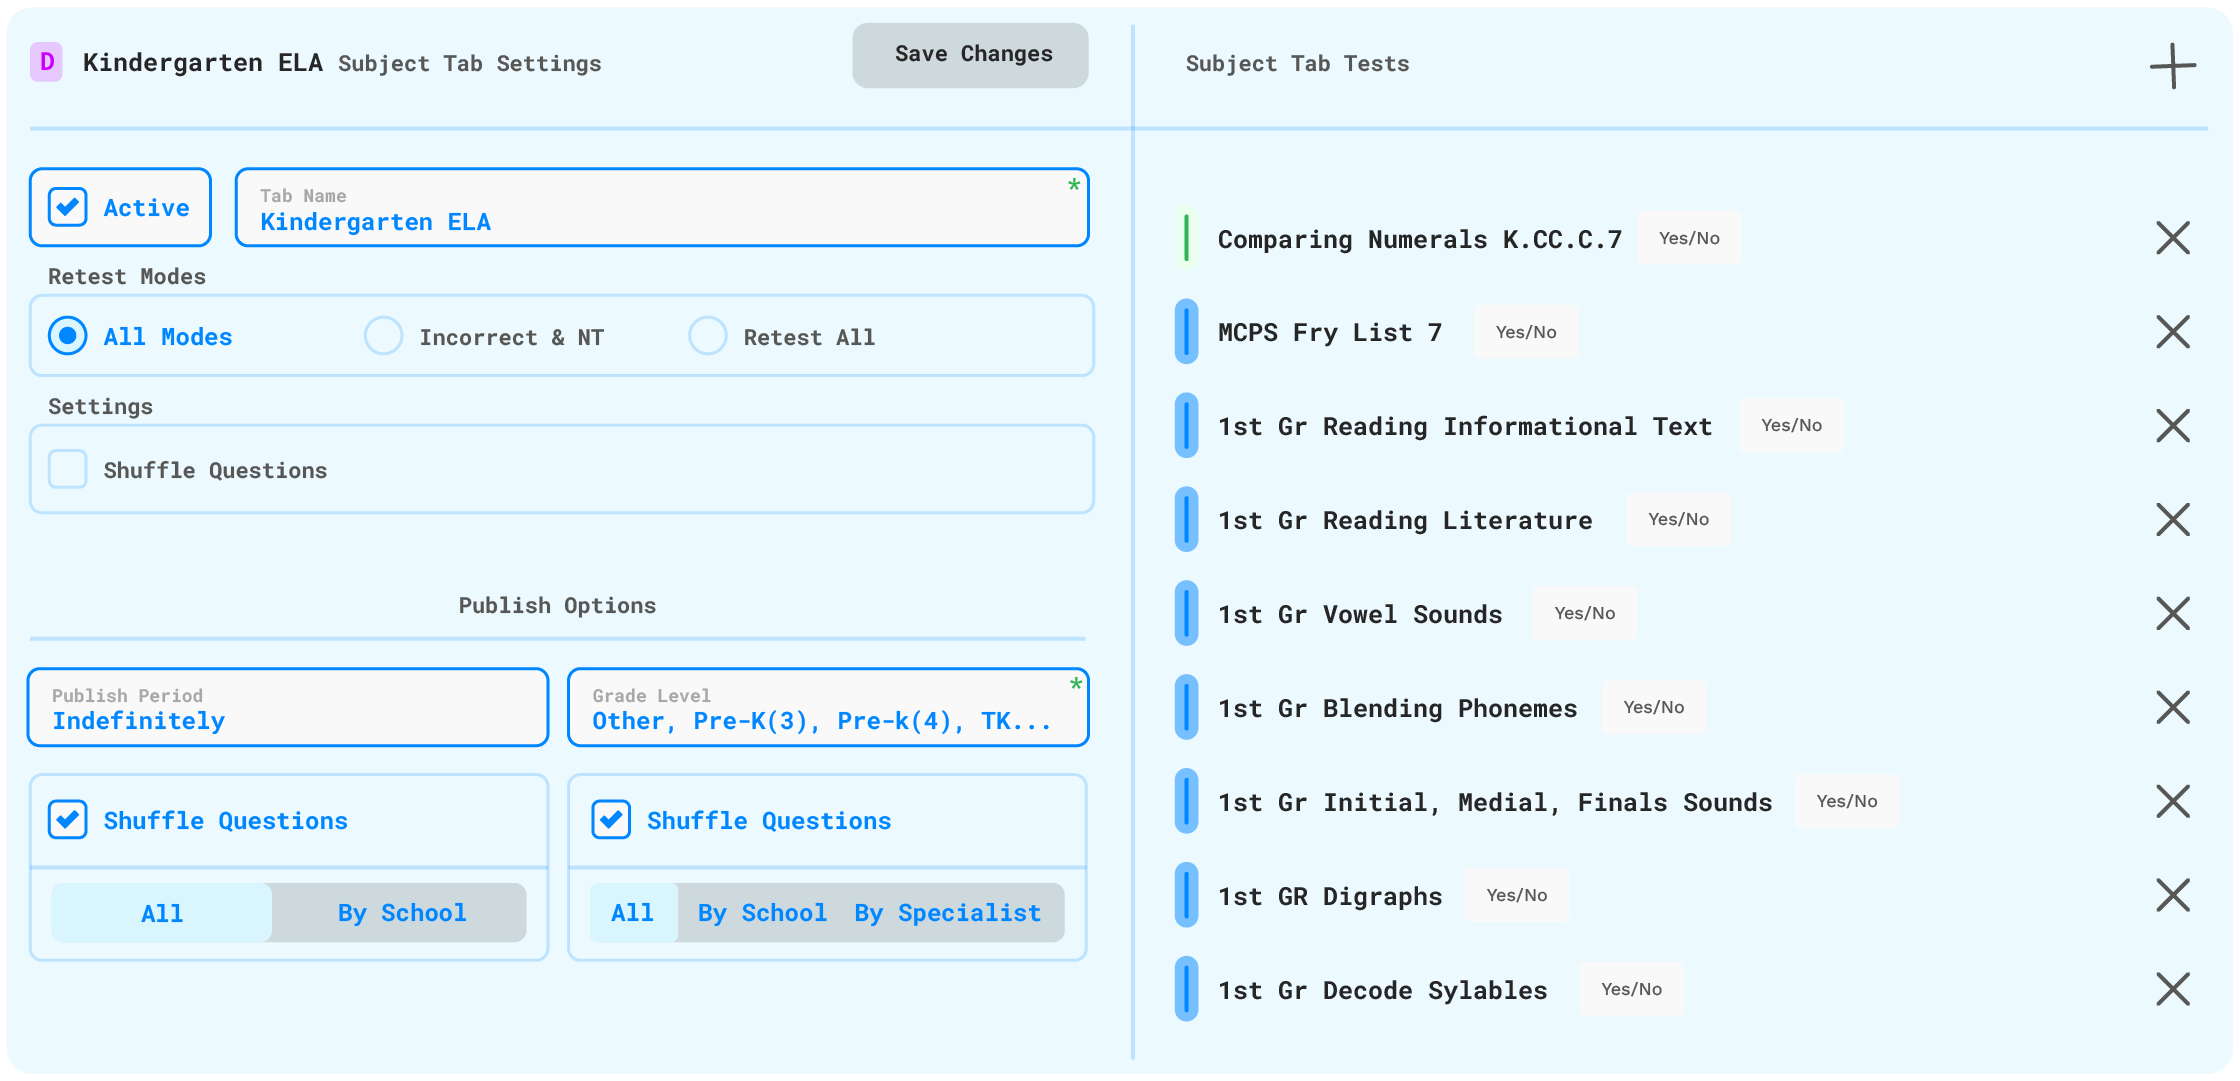The width and height of the screenshot is (2240, 1081).
Task: Open 1st Gr Reading Literature test
Action: (1405, 521)
